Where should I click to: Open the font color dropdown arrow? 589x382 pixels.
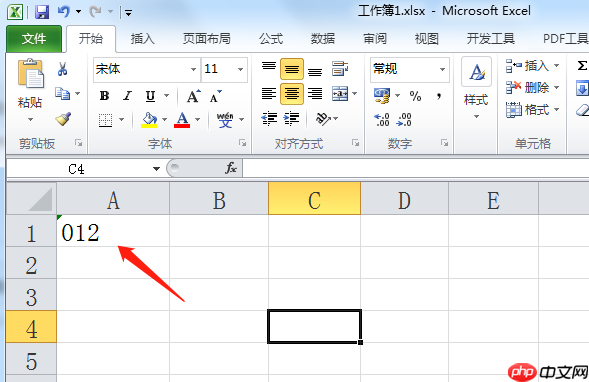[198, 120]
